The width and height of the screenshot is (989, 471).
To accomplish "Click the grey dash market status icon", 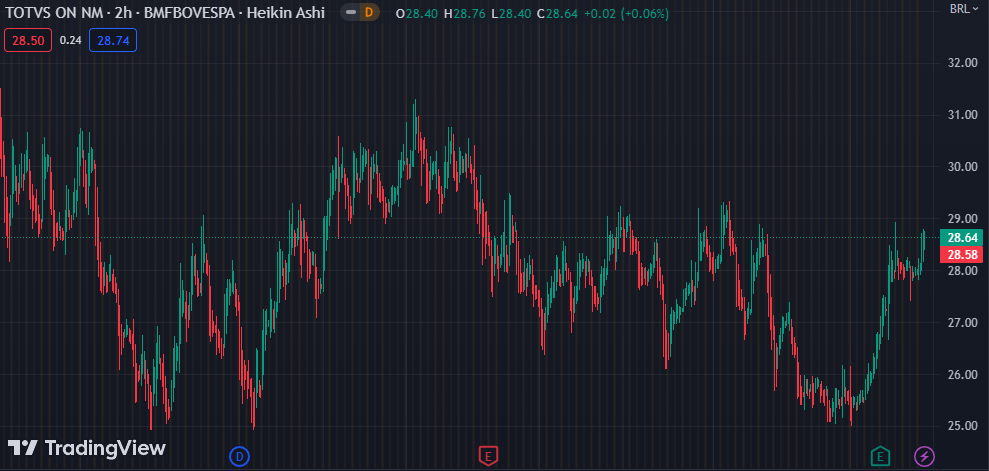I will [351, 12].
